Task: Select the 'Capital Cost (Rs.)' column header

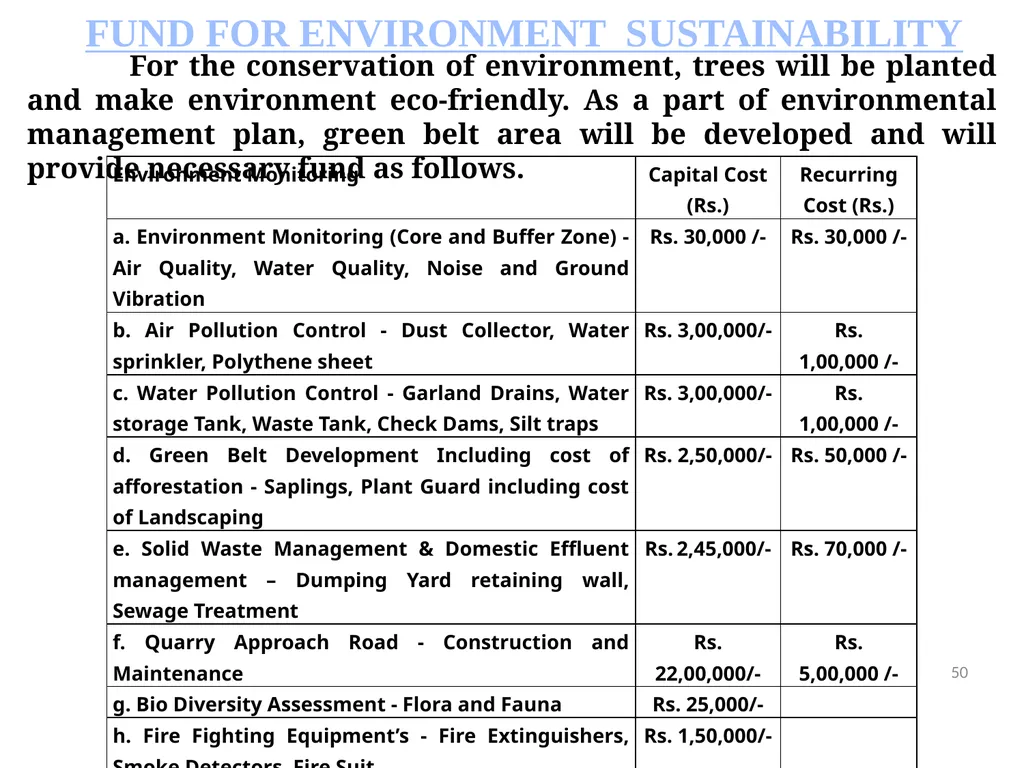Action: click(x=707, y=189)
